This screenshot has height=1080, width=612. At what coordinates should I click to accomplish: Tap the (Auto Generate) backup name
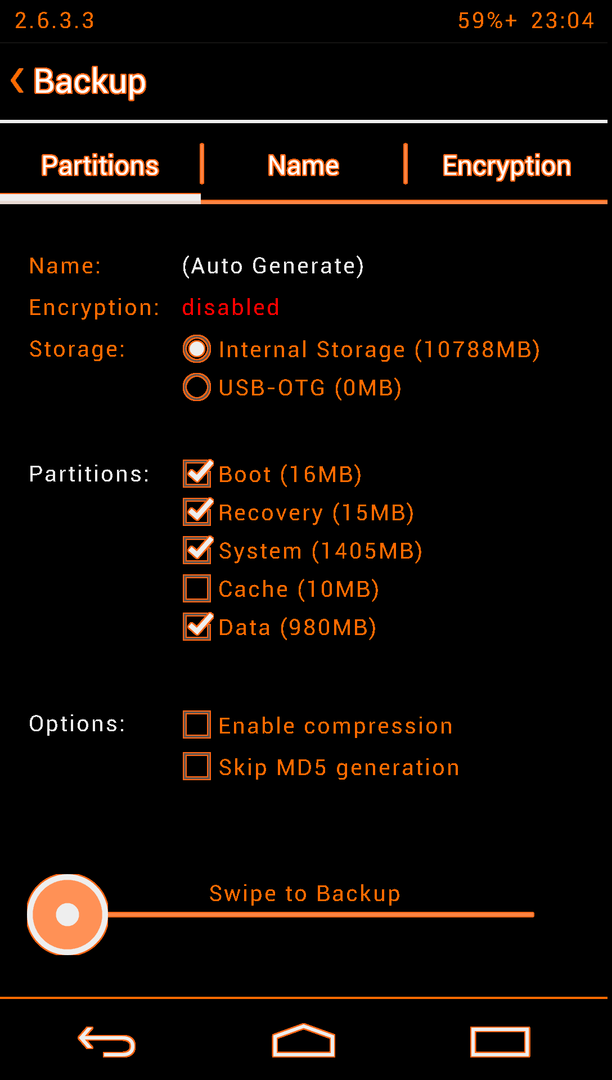273,266
